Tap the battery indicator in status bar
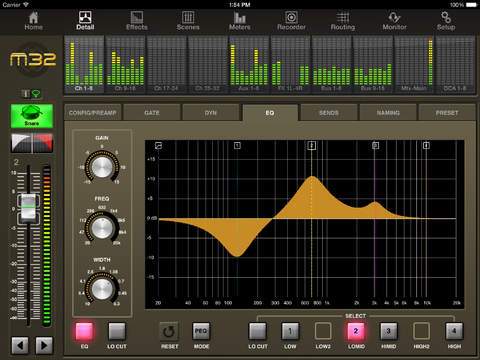This screenshot has height=360, width=480. point(472,5)
